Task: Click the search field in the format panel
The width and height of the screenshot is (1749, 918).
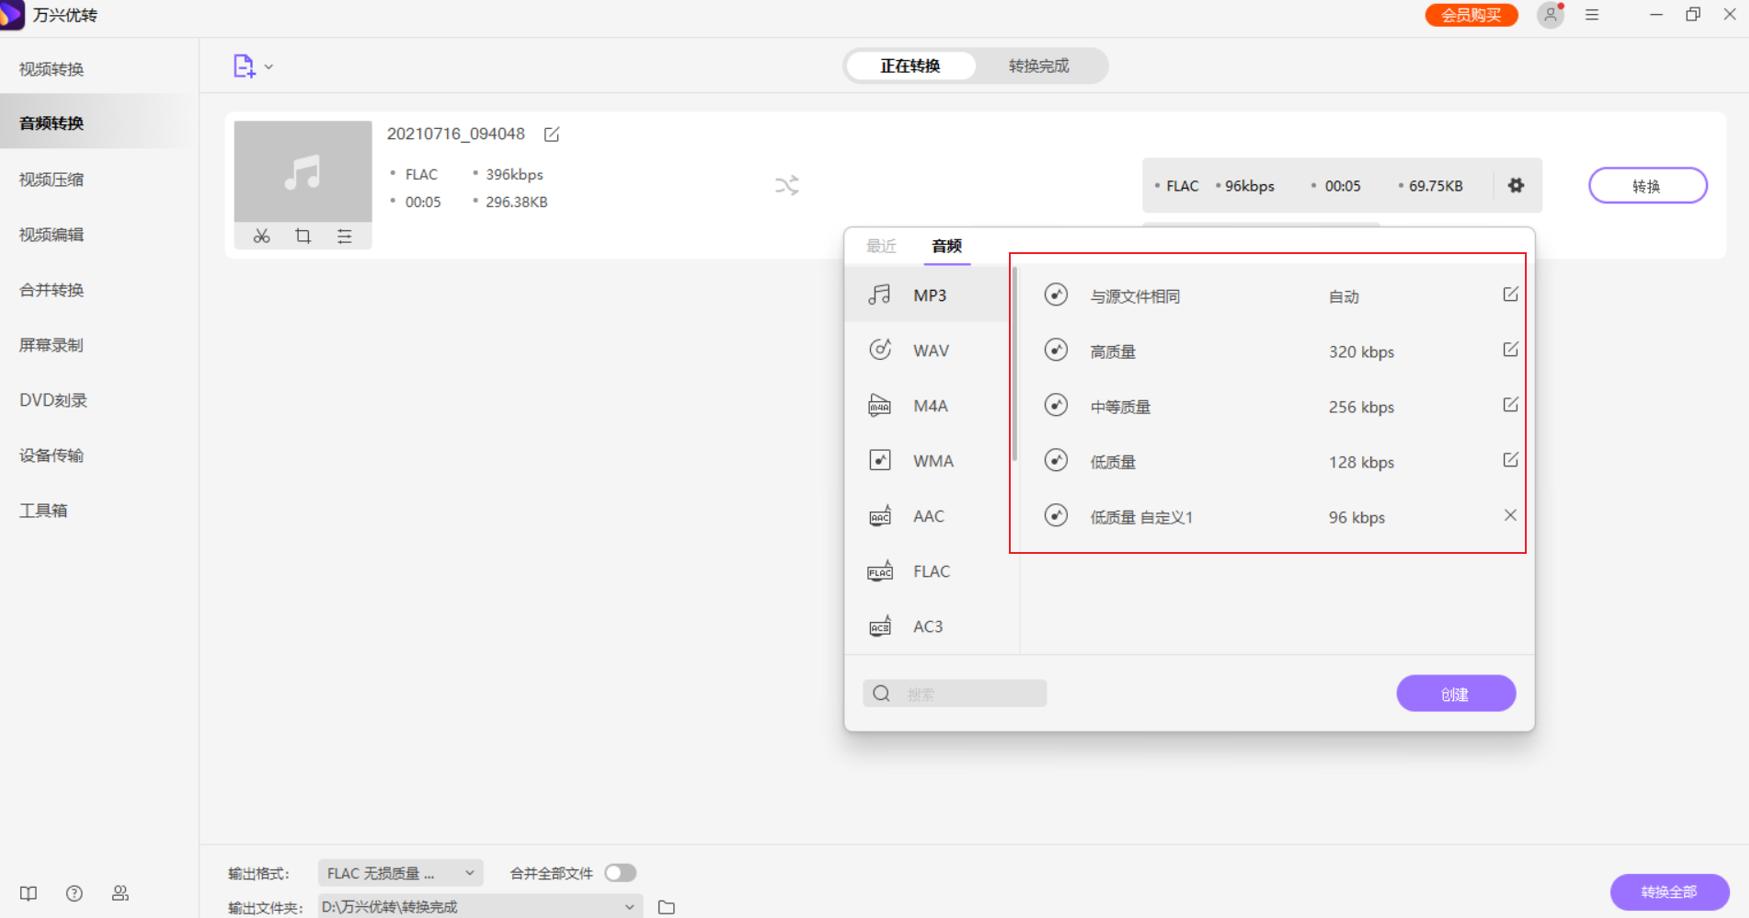Action: coord(955,693)
